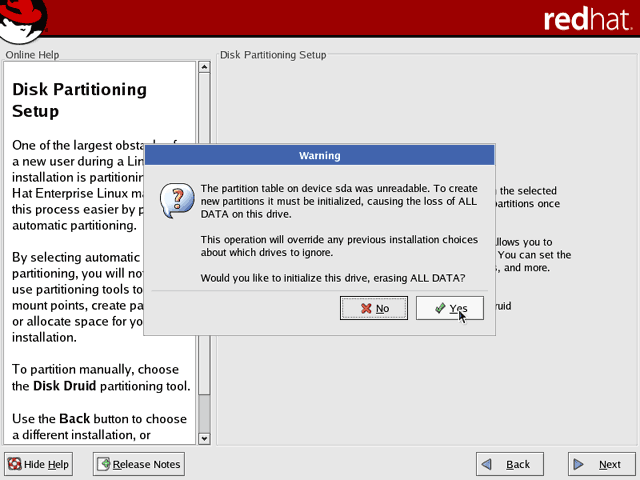640x480 pixels.
Task: Click the left arrow icon beside Back
Action: [x=487, y=464]
